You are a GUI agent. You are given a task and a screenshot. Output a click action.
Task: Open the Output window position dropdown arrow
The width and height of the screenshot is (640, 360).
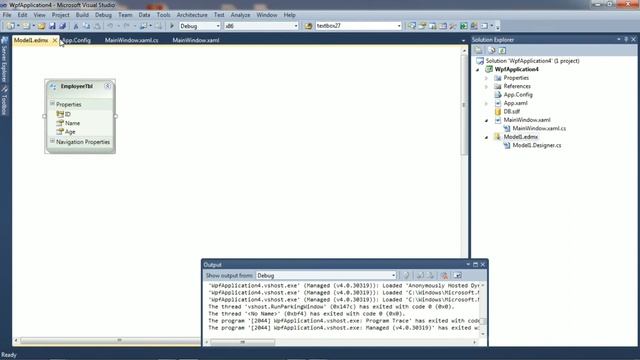pyautogui.click(x=468, y=264)
